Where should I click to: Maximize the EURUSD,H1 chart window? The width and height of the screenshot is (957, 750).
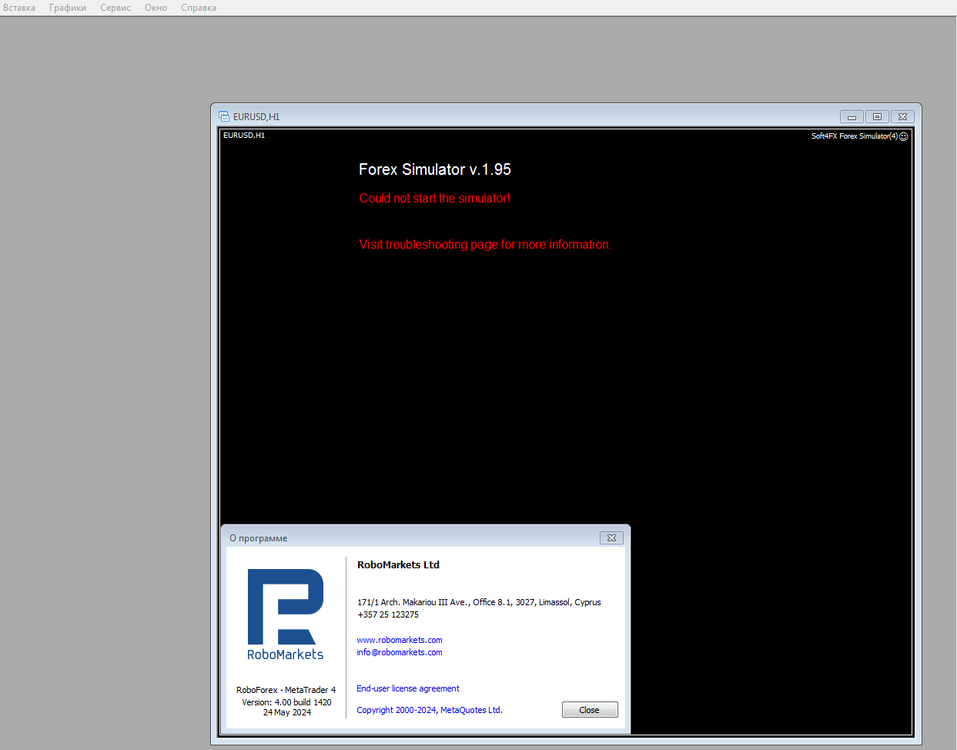coord(877,117)
